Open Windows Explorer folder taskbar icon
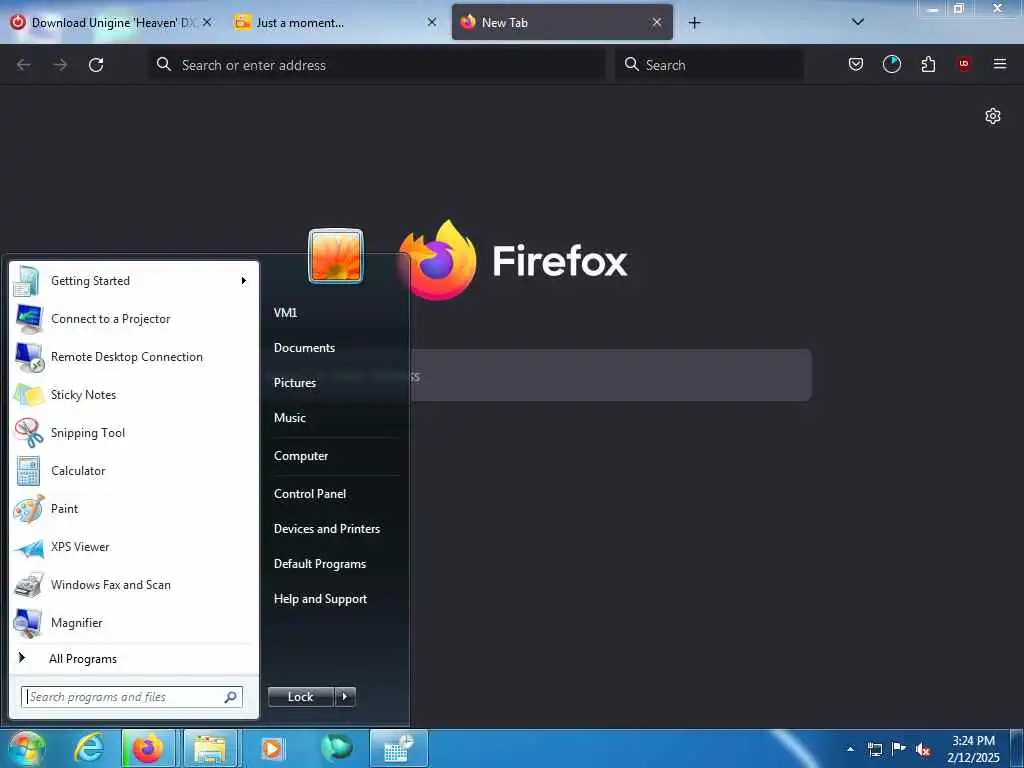Image resolution: width=1024 pixels, height=768 pixels. [210, 748]
